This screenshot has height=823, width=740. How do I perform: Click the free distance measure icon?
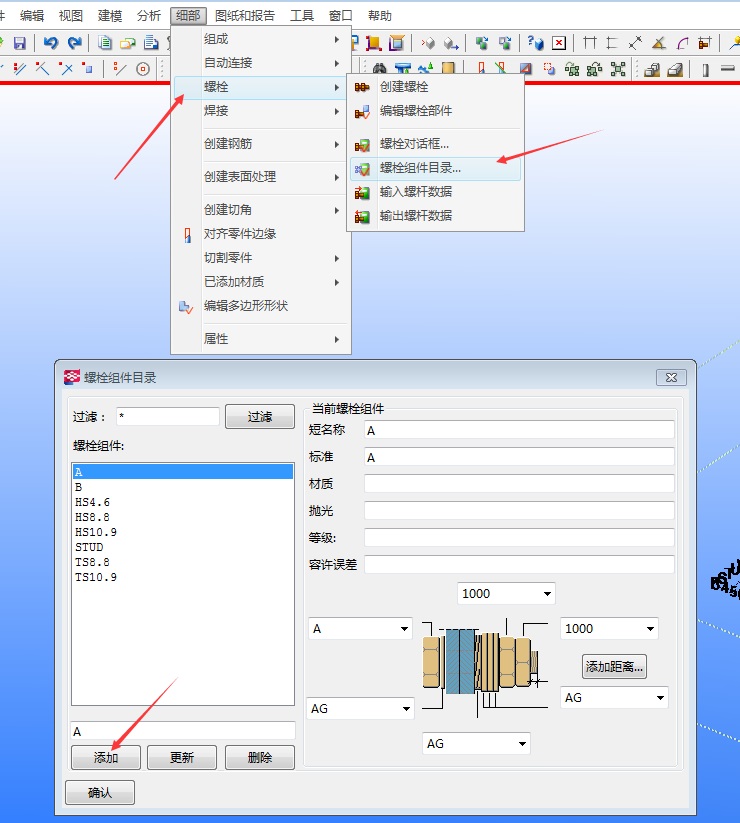(x=635, y=43)
